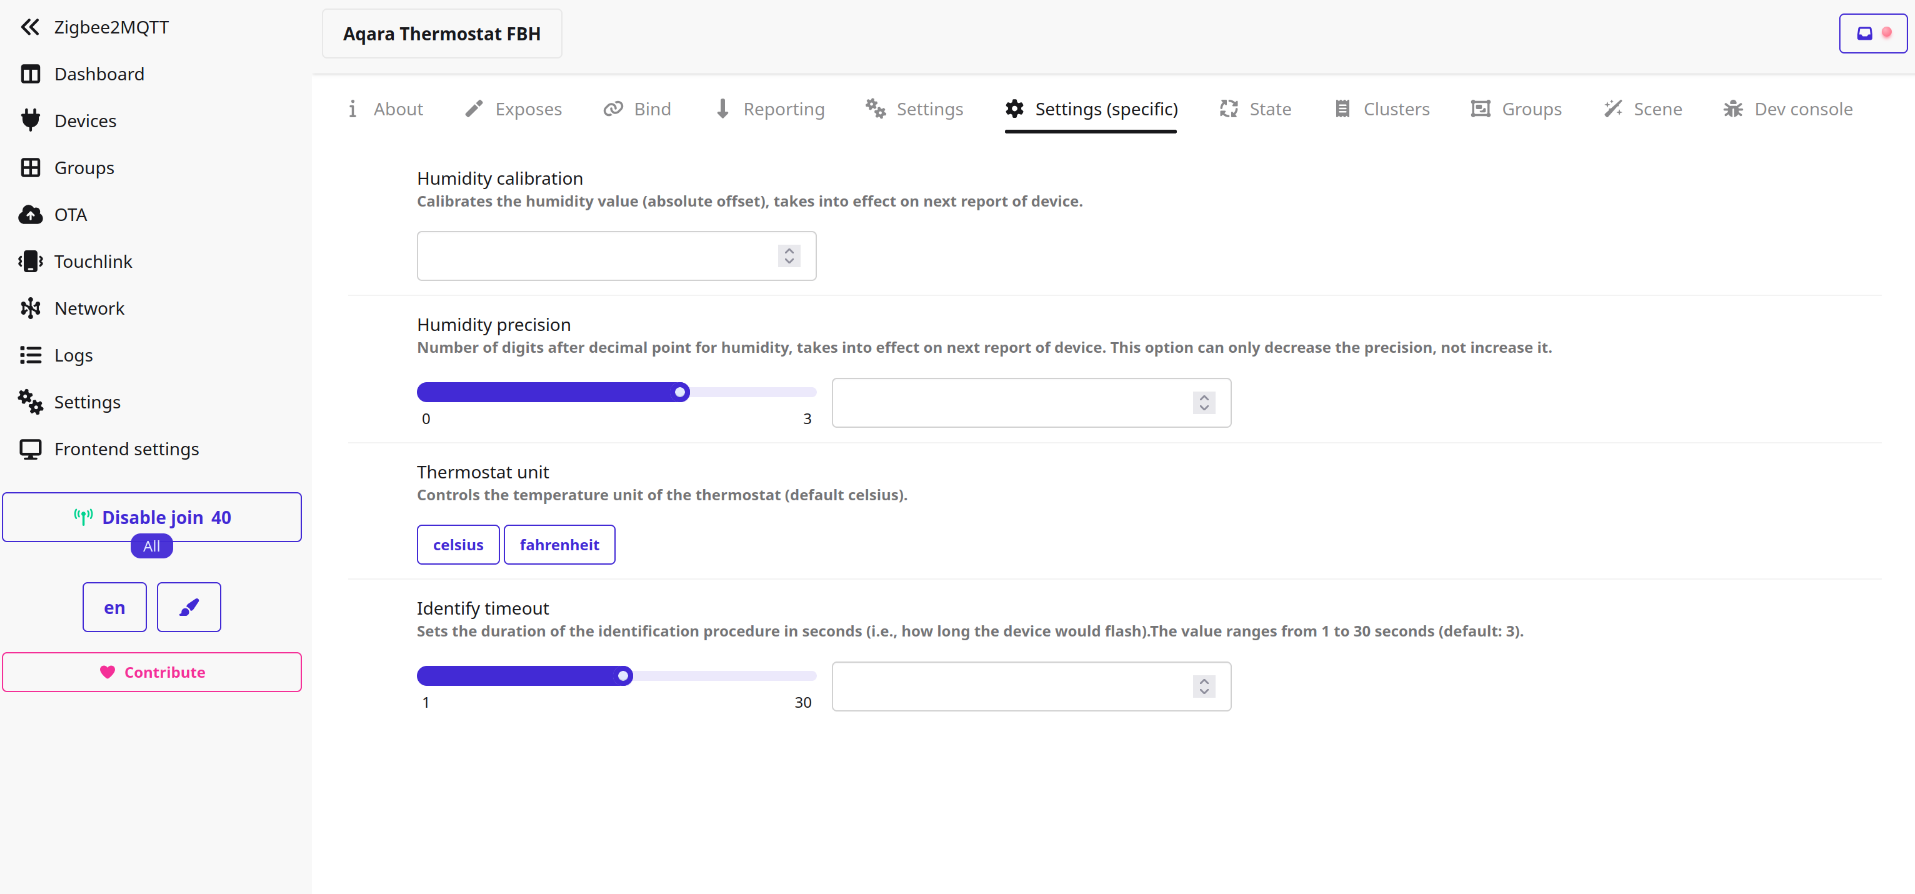1915x894 pixels.
Task: Open the All join target dropdown
Action: pyautogui.click(x=152, y=546)
